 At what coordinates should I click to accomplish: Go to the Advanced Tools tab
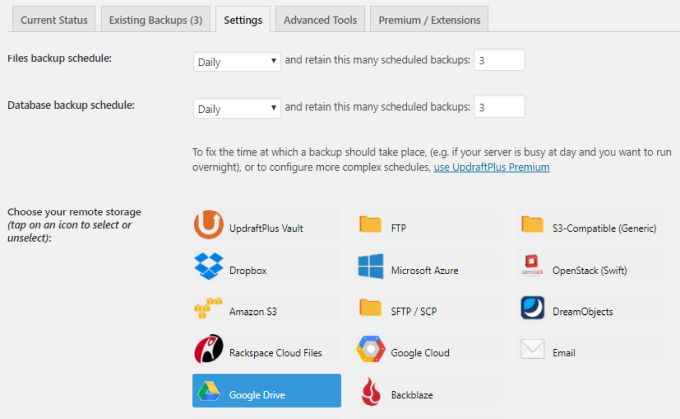[x=319, y=19]
